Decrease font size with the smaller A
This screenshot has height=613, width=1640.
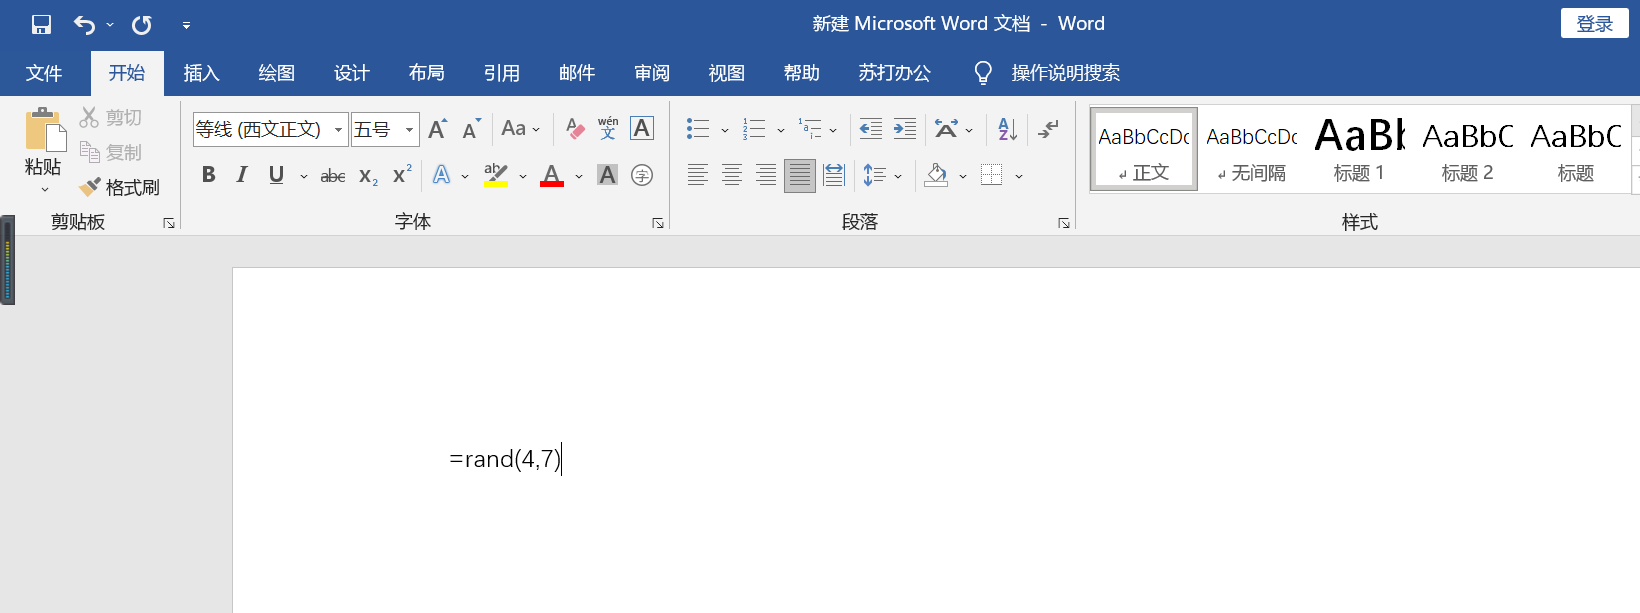click(x=471, y=129)
